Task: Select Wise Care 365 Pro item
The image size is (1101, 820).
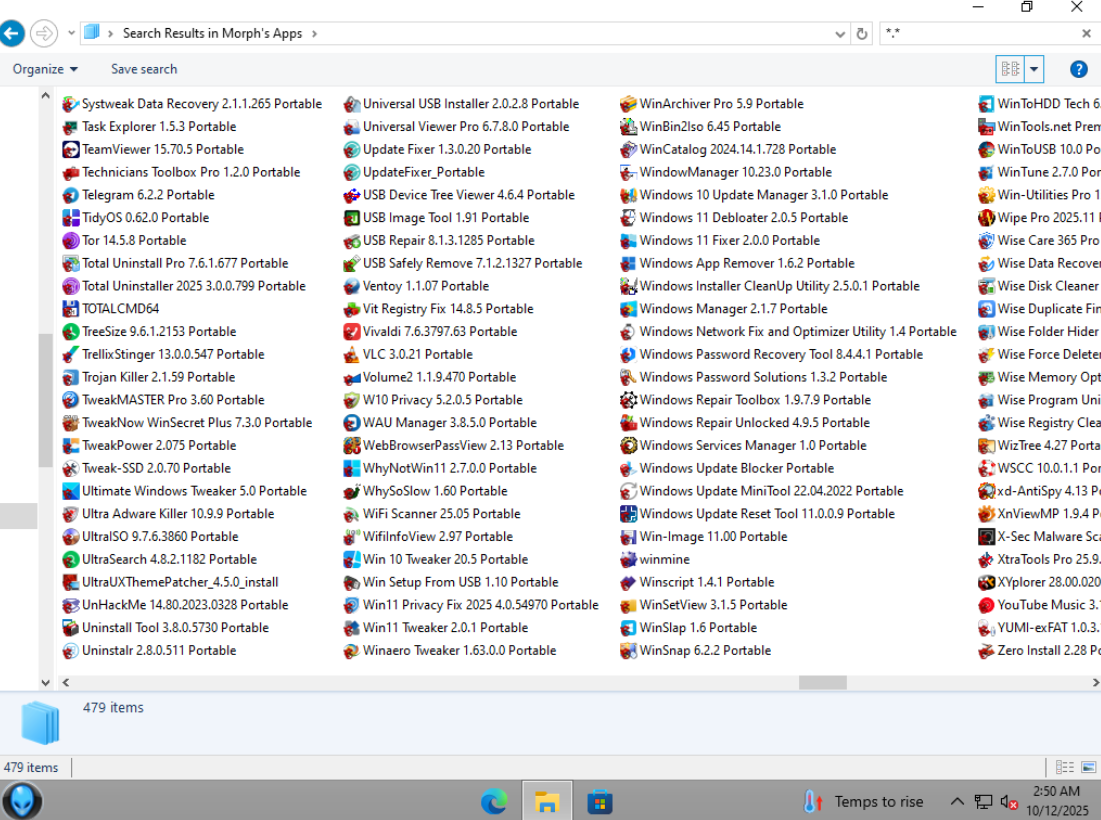Action: click(x=1039, y=241)
